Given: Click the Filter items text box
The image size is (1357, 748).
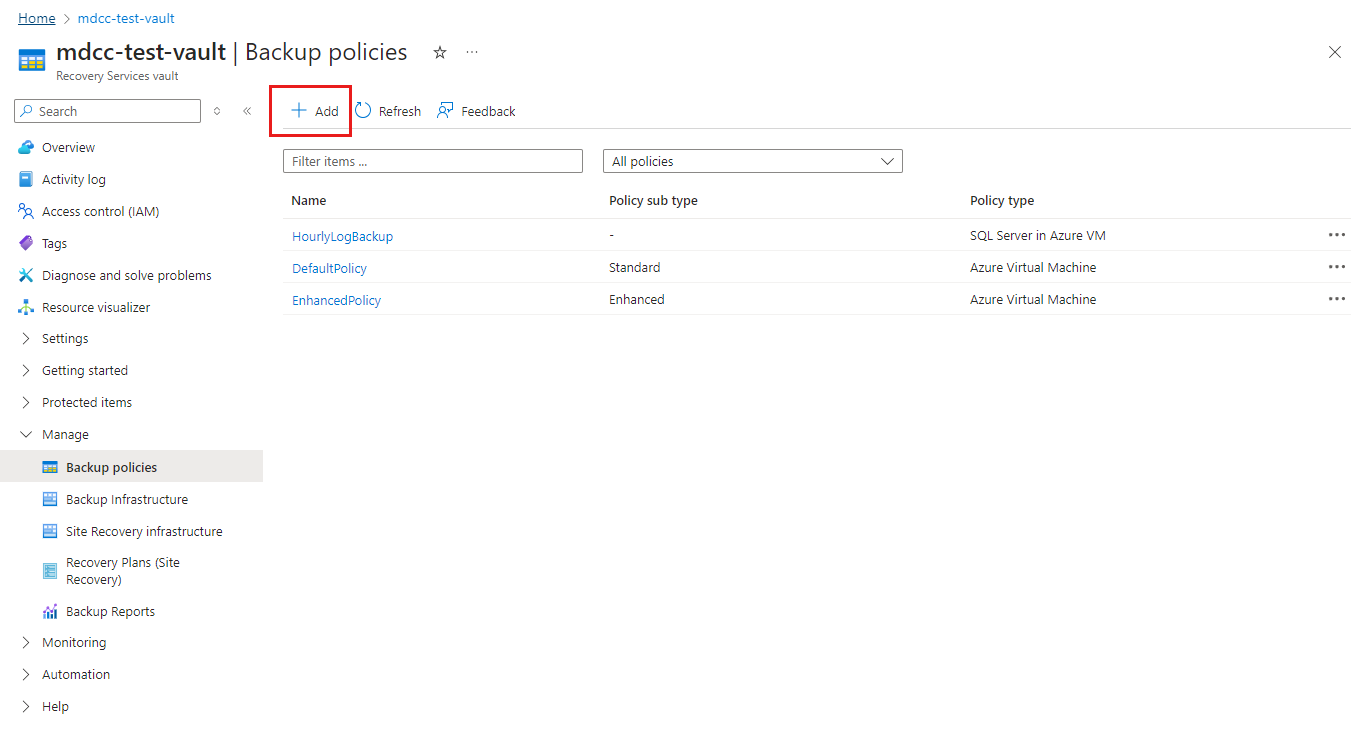Looking at the screenshot, I should tap(433, 161).
